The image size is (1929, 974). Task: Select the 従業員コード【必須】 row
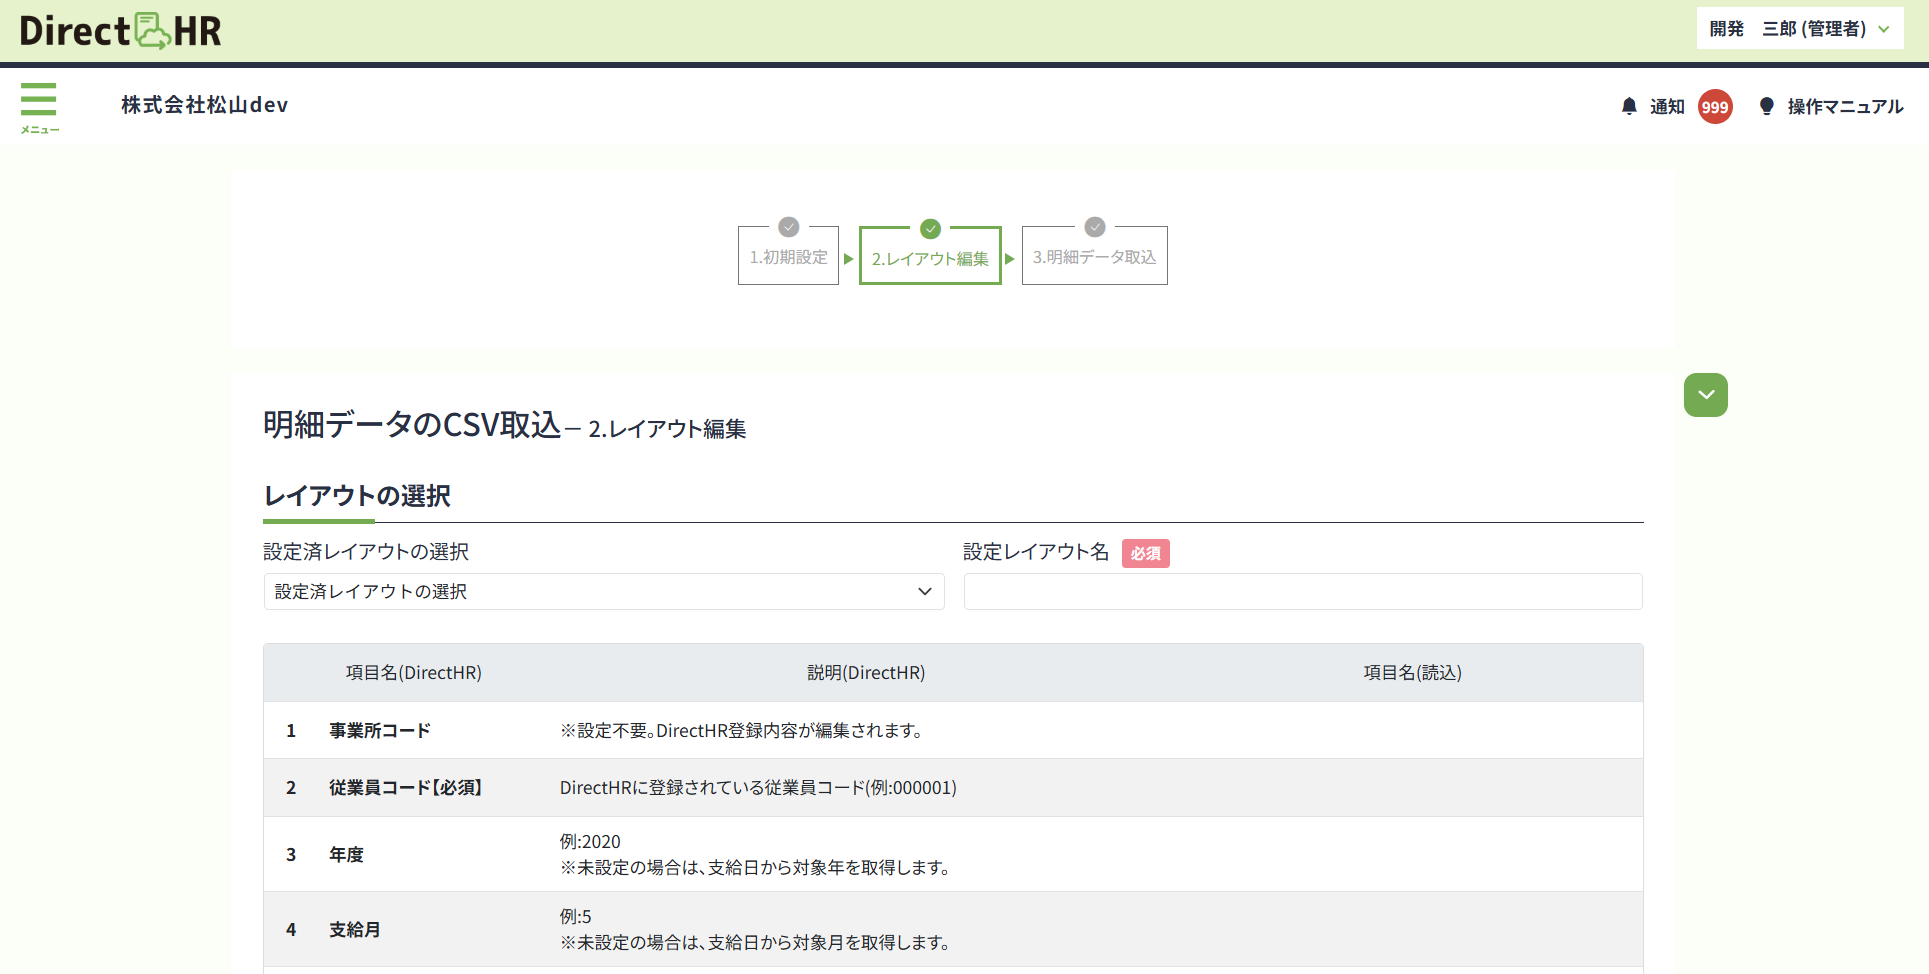[x=405, y=788]
